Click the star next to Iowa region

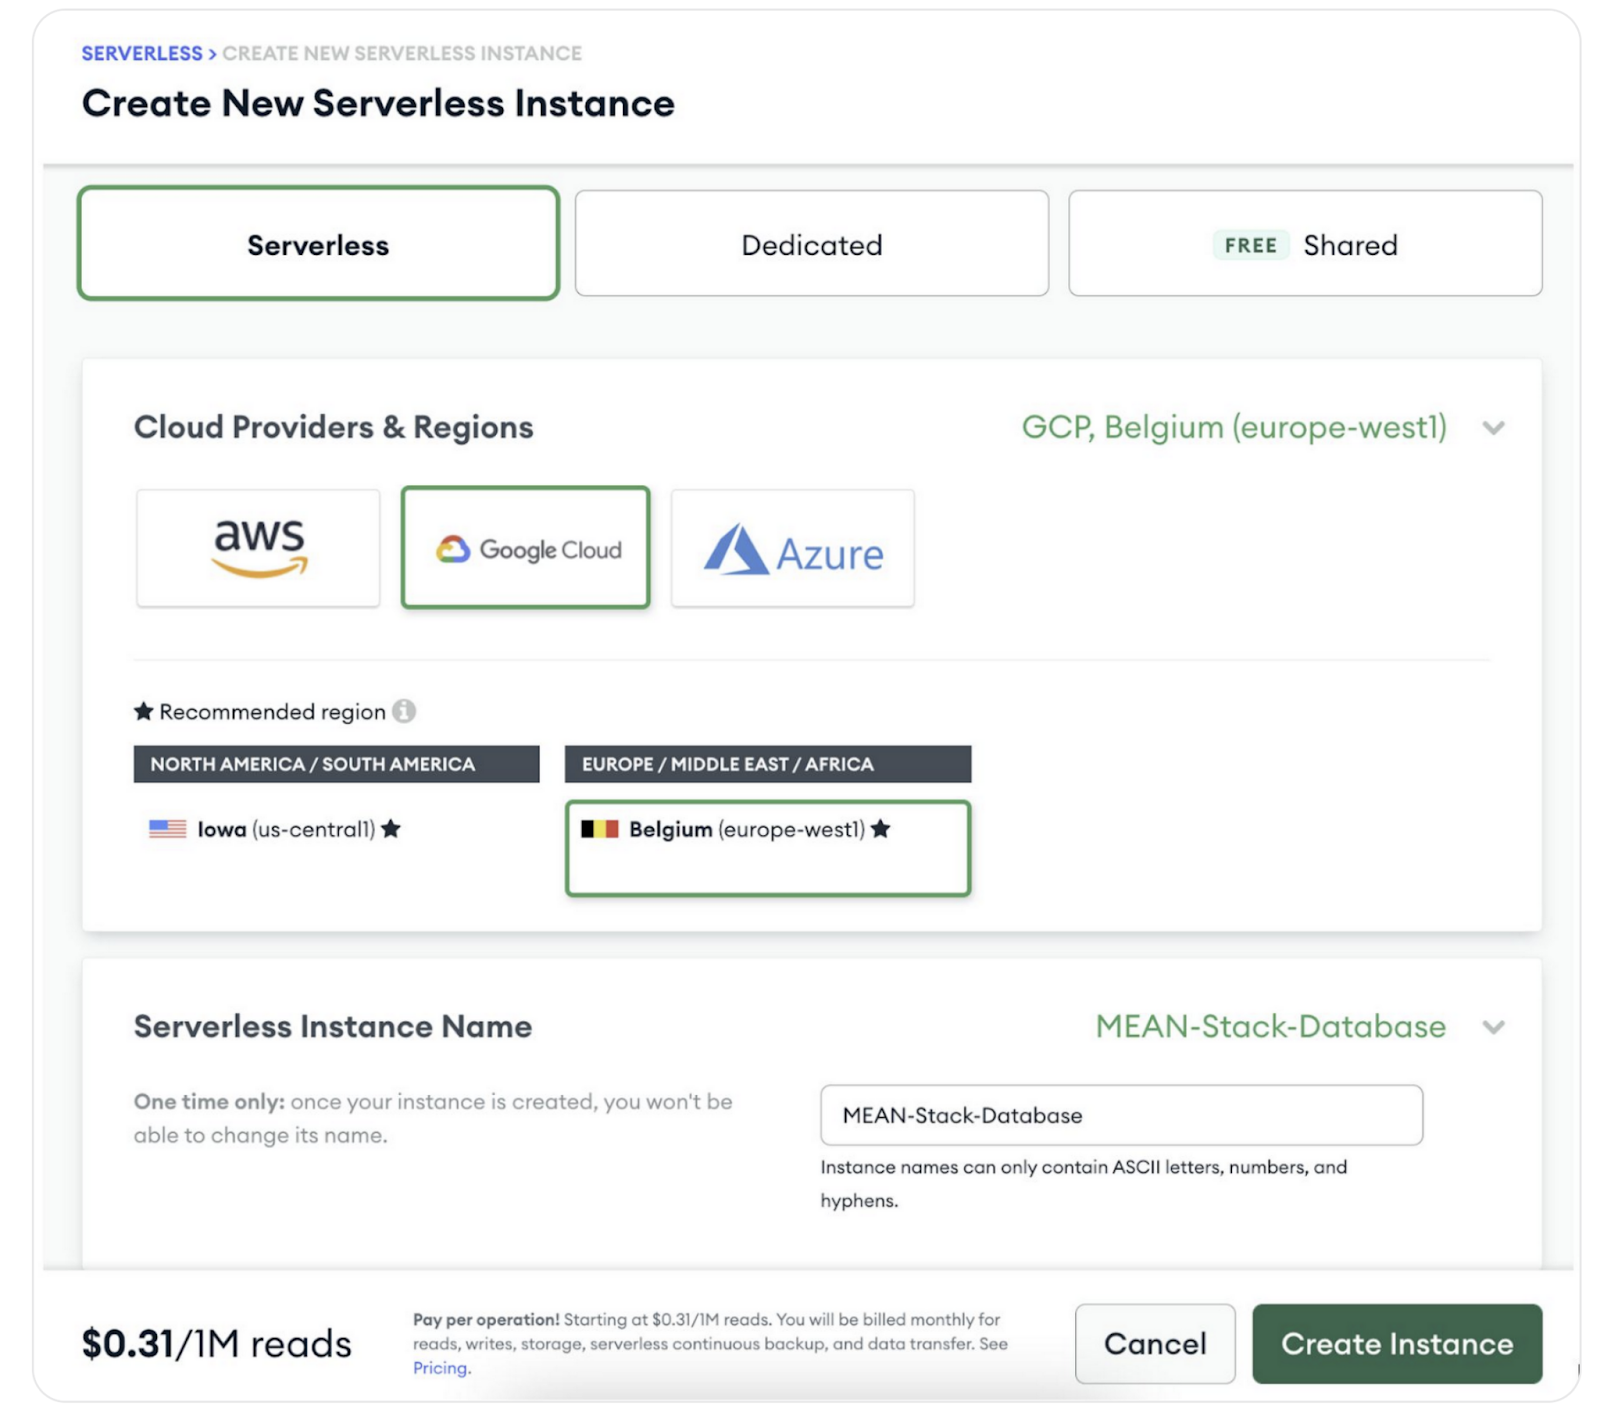click(x=391, y=829)
